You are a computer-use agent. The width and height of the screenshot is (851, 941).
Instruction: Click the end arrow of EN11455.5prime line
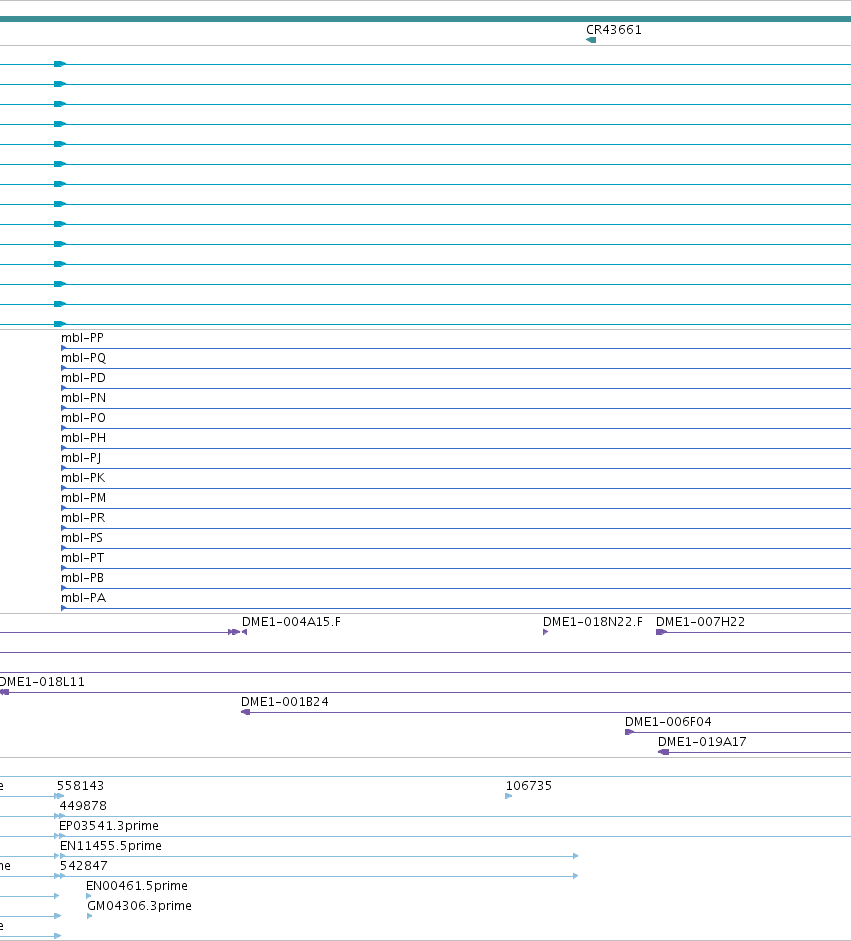576,856
